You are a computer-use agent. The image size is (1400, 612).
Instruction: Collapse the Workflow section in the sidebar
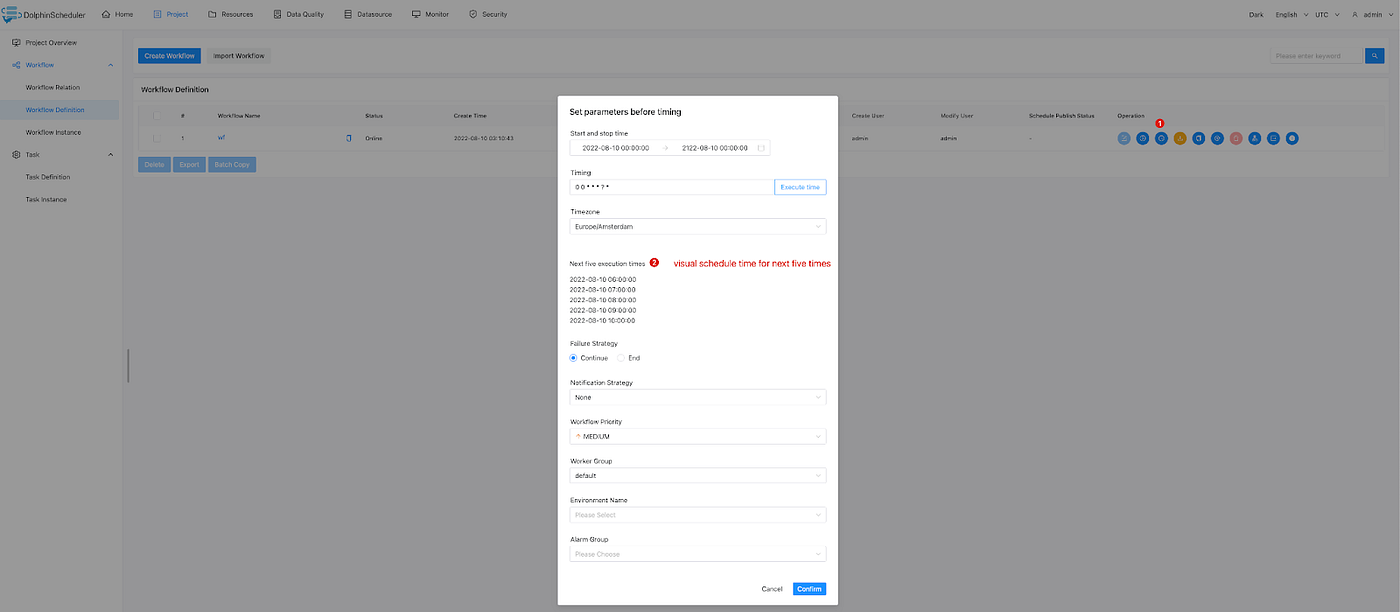tap(109, 64)
